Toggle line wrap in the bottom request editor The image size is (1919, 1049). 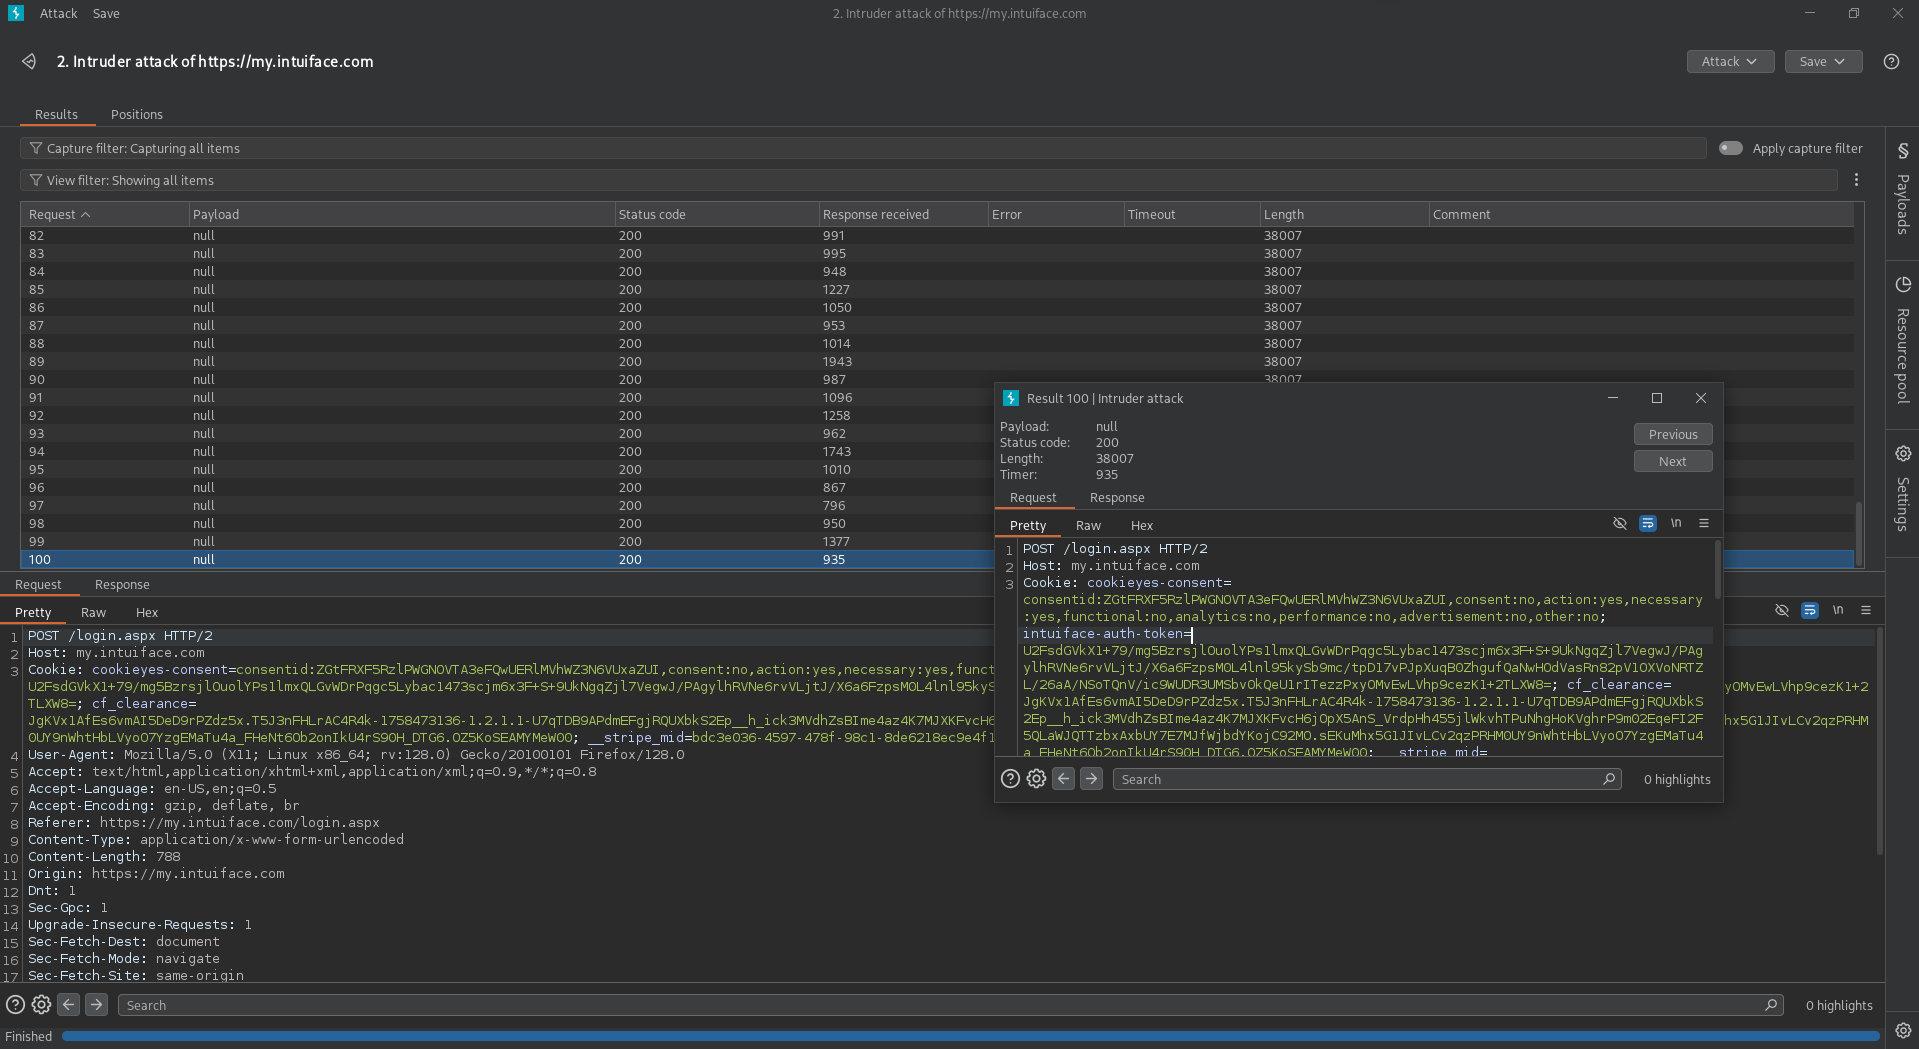click(1809, 610)
